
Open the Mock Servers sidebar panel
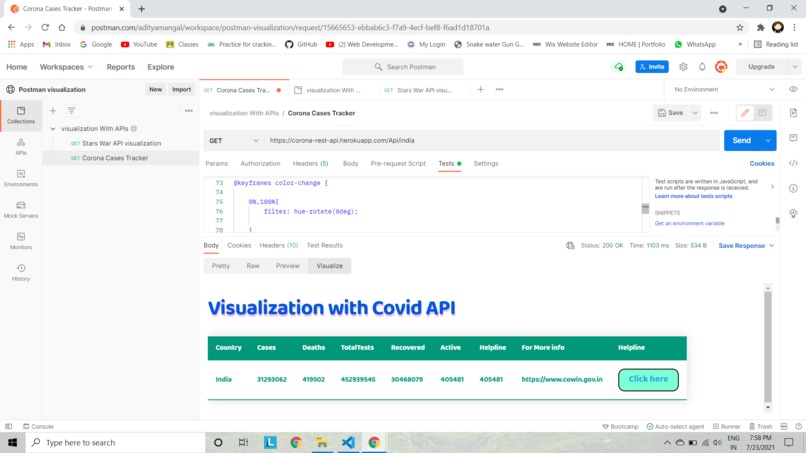[21, 209]
